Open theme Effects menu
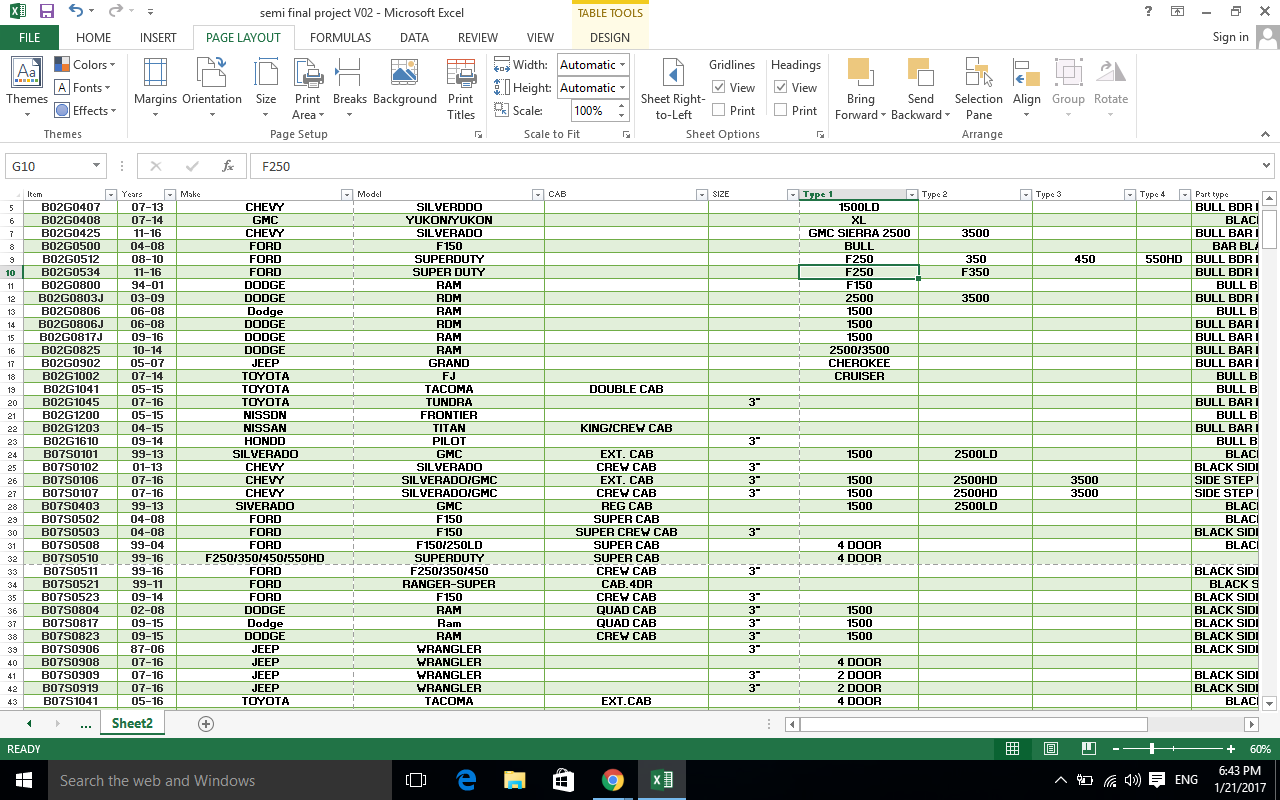Screen dimensions: 1280x800 pyautogui.click(x=85, y=111)
